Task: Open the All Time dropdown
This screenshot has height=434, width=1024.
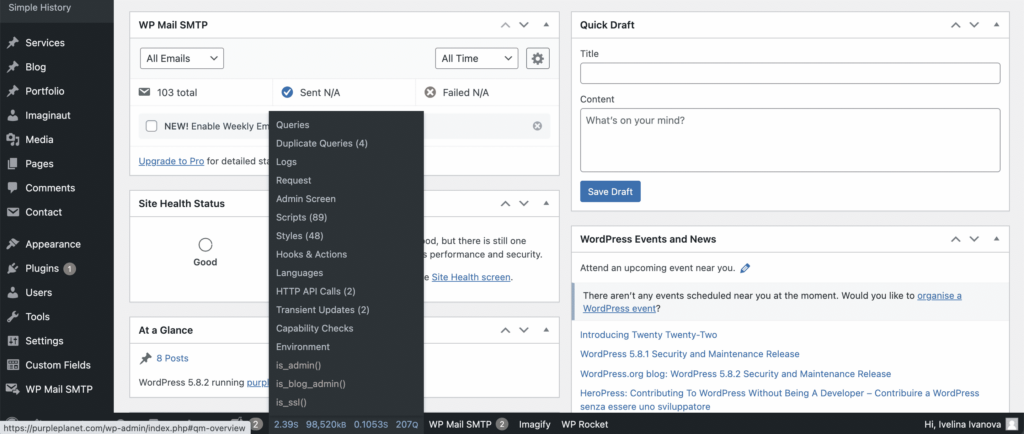Action: click(x=476, y=59)
